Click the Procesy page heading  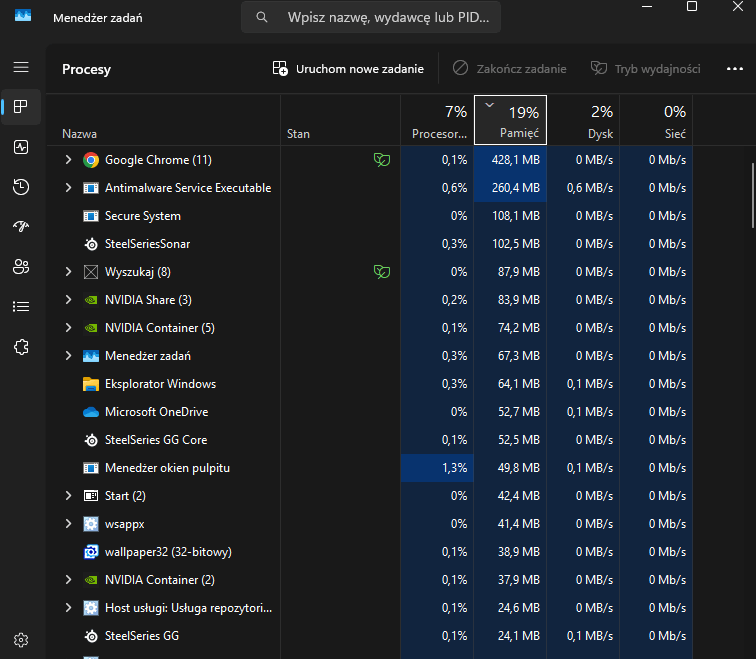[86, 69]
